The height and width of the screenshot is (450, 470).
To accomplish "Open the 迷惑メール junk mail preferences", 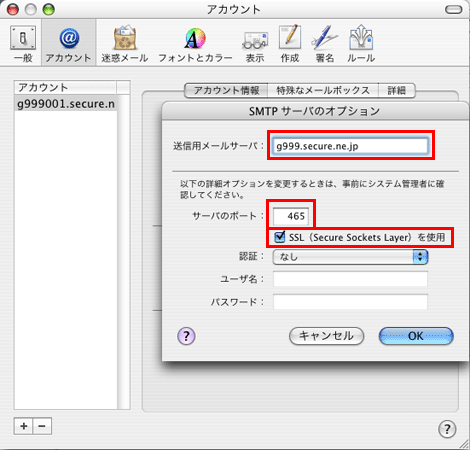I will click(x=125, y=44).
